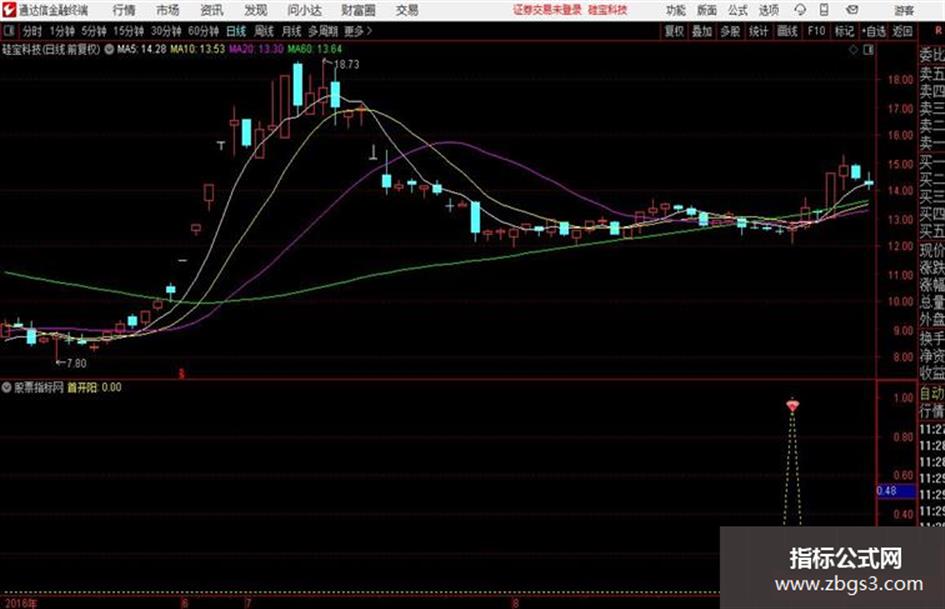Click the 首开阳 0.00 indicator label
Viewport: 945px width, 609px height.
(94, 387)
